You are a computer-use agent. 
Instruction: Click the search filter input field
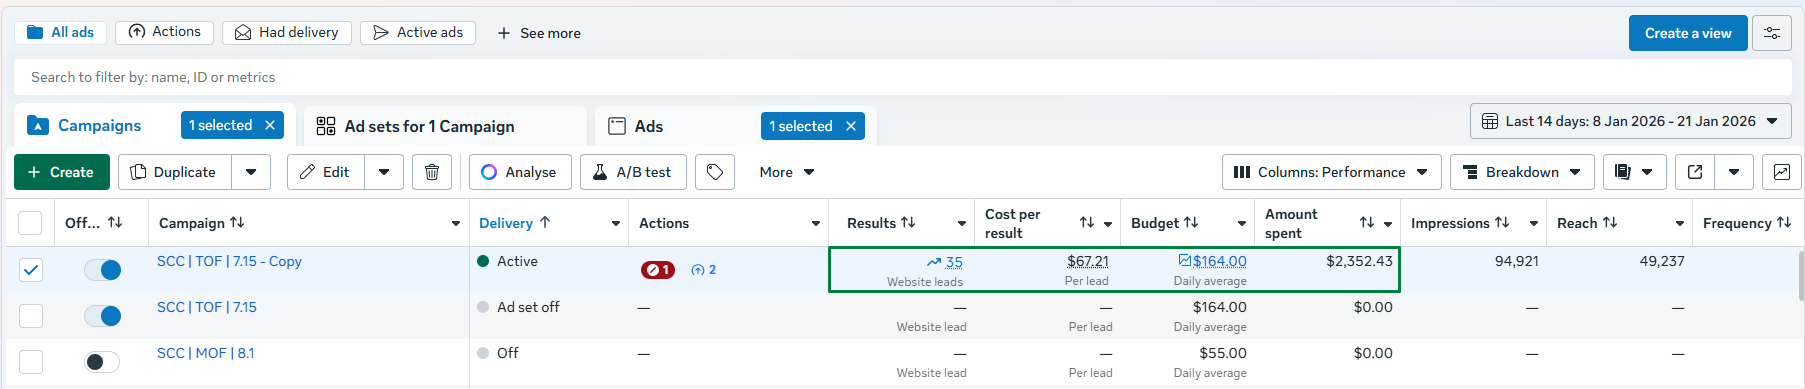pyautogui.click(x=902, y=77)
